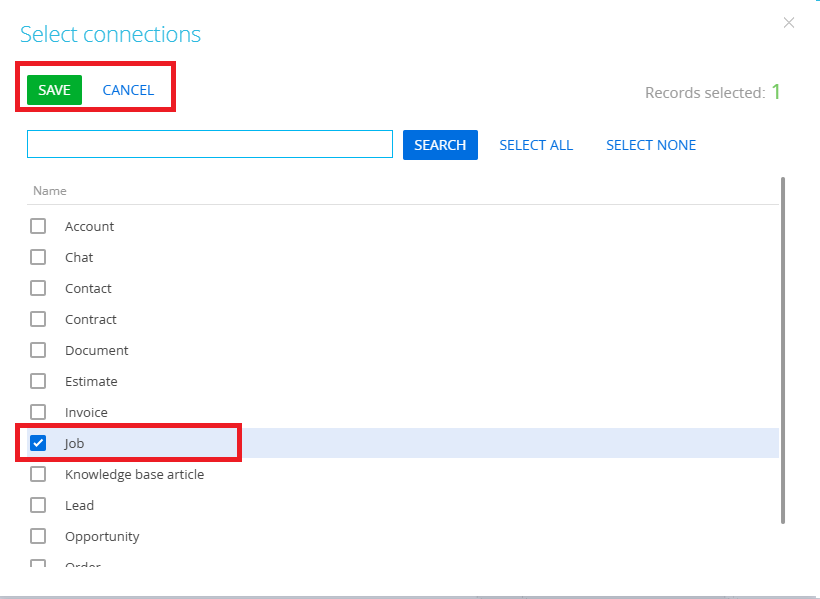Click the Name column header
Screen dimensions: 820x599
coord(50,190)
